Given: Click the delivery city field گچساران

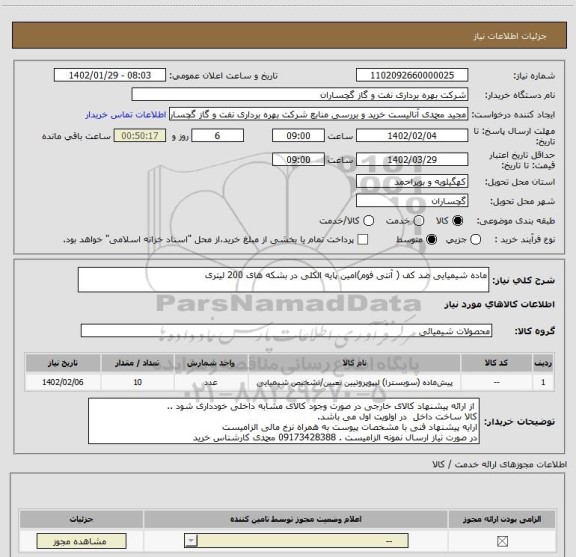Looking at the screenshot, I should 412,201.
